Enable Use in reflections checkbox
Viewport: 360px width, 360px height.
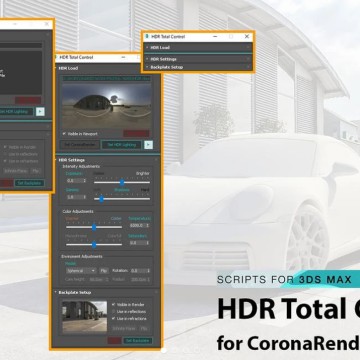click(x=114, y=311)
